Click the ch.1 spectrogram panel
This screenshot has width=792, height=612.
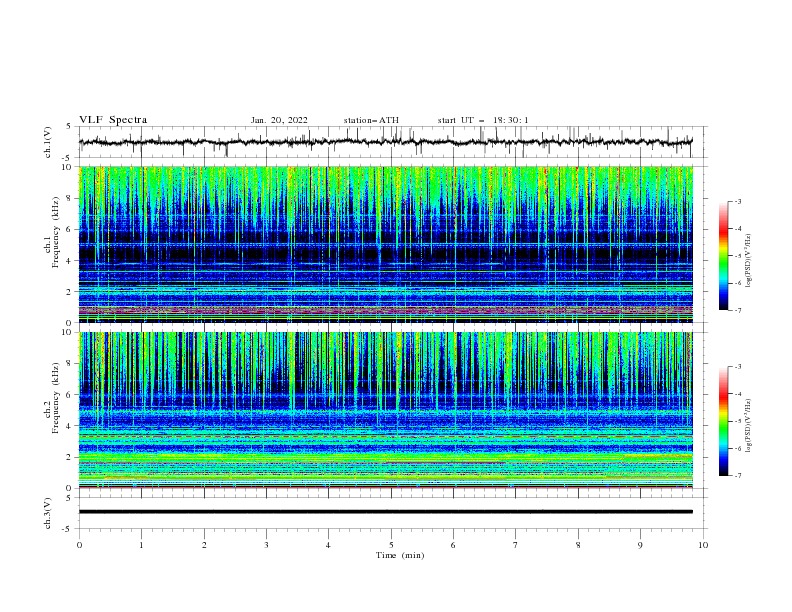[x=386, y=244]
